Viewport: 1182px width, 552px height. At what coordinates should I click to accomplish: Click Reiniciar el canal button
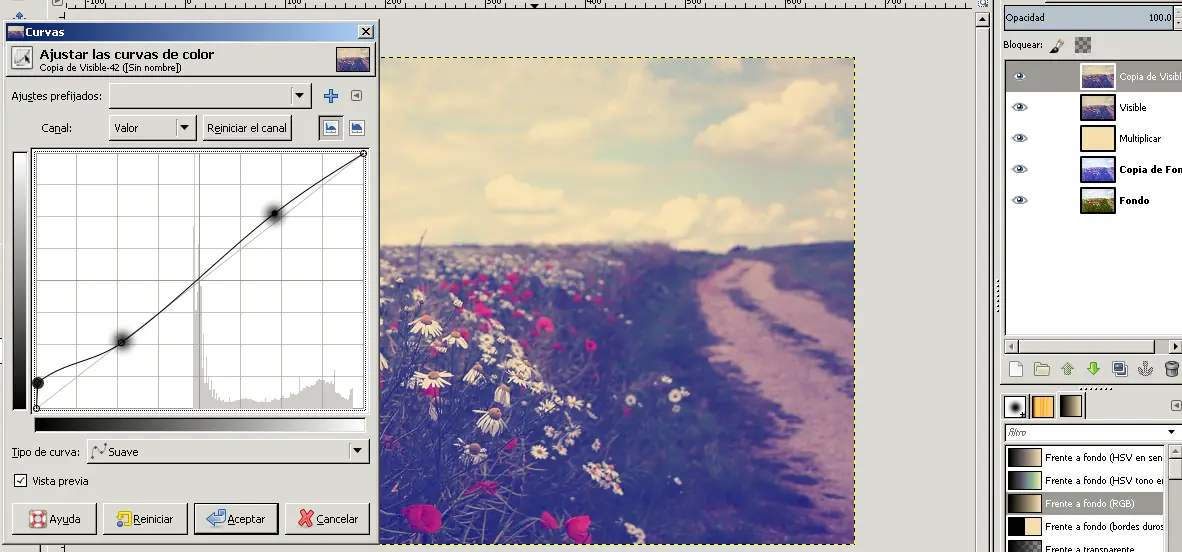pos(247,127)
